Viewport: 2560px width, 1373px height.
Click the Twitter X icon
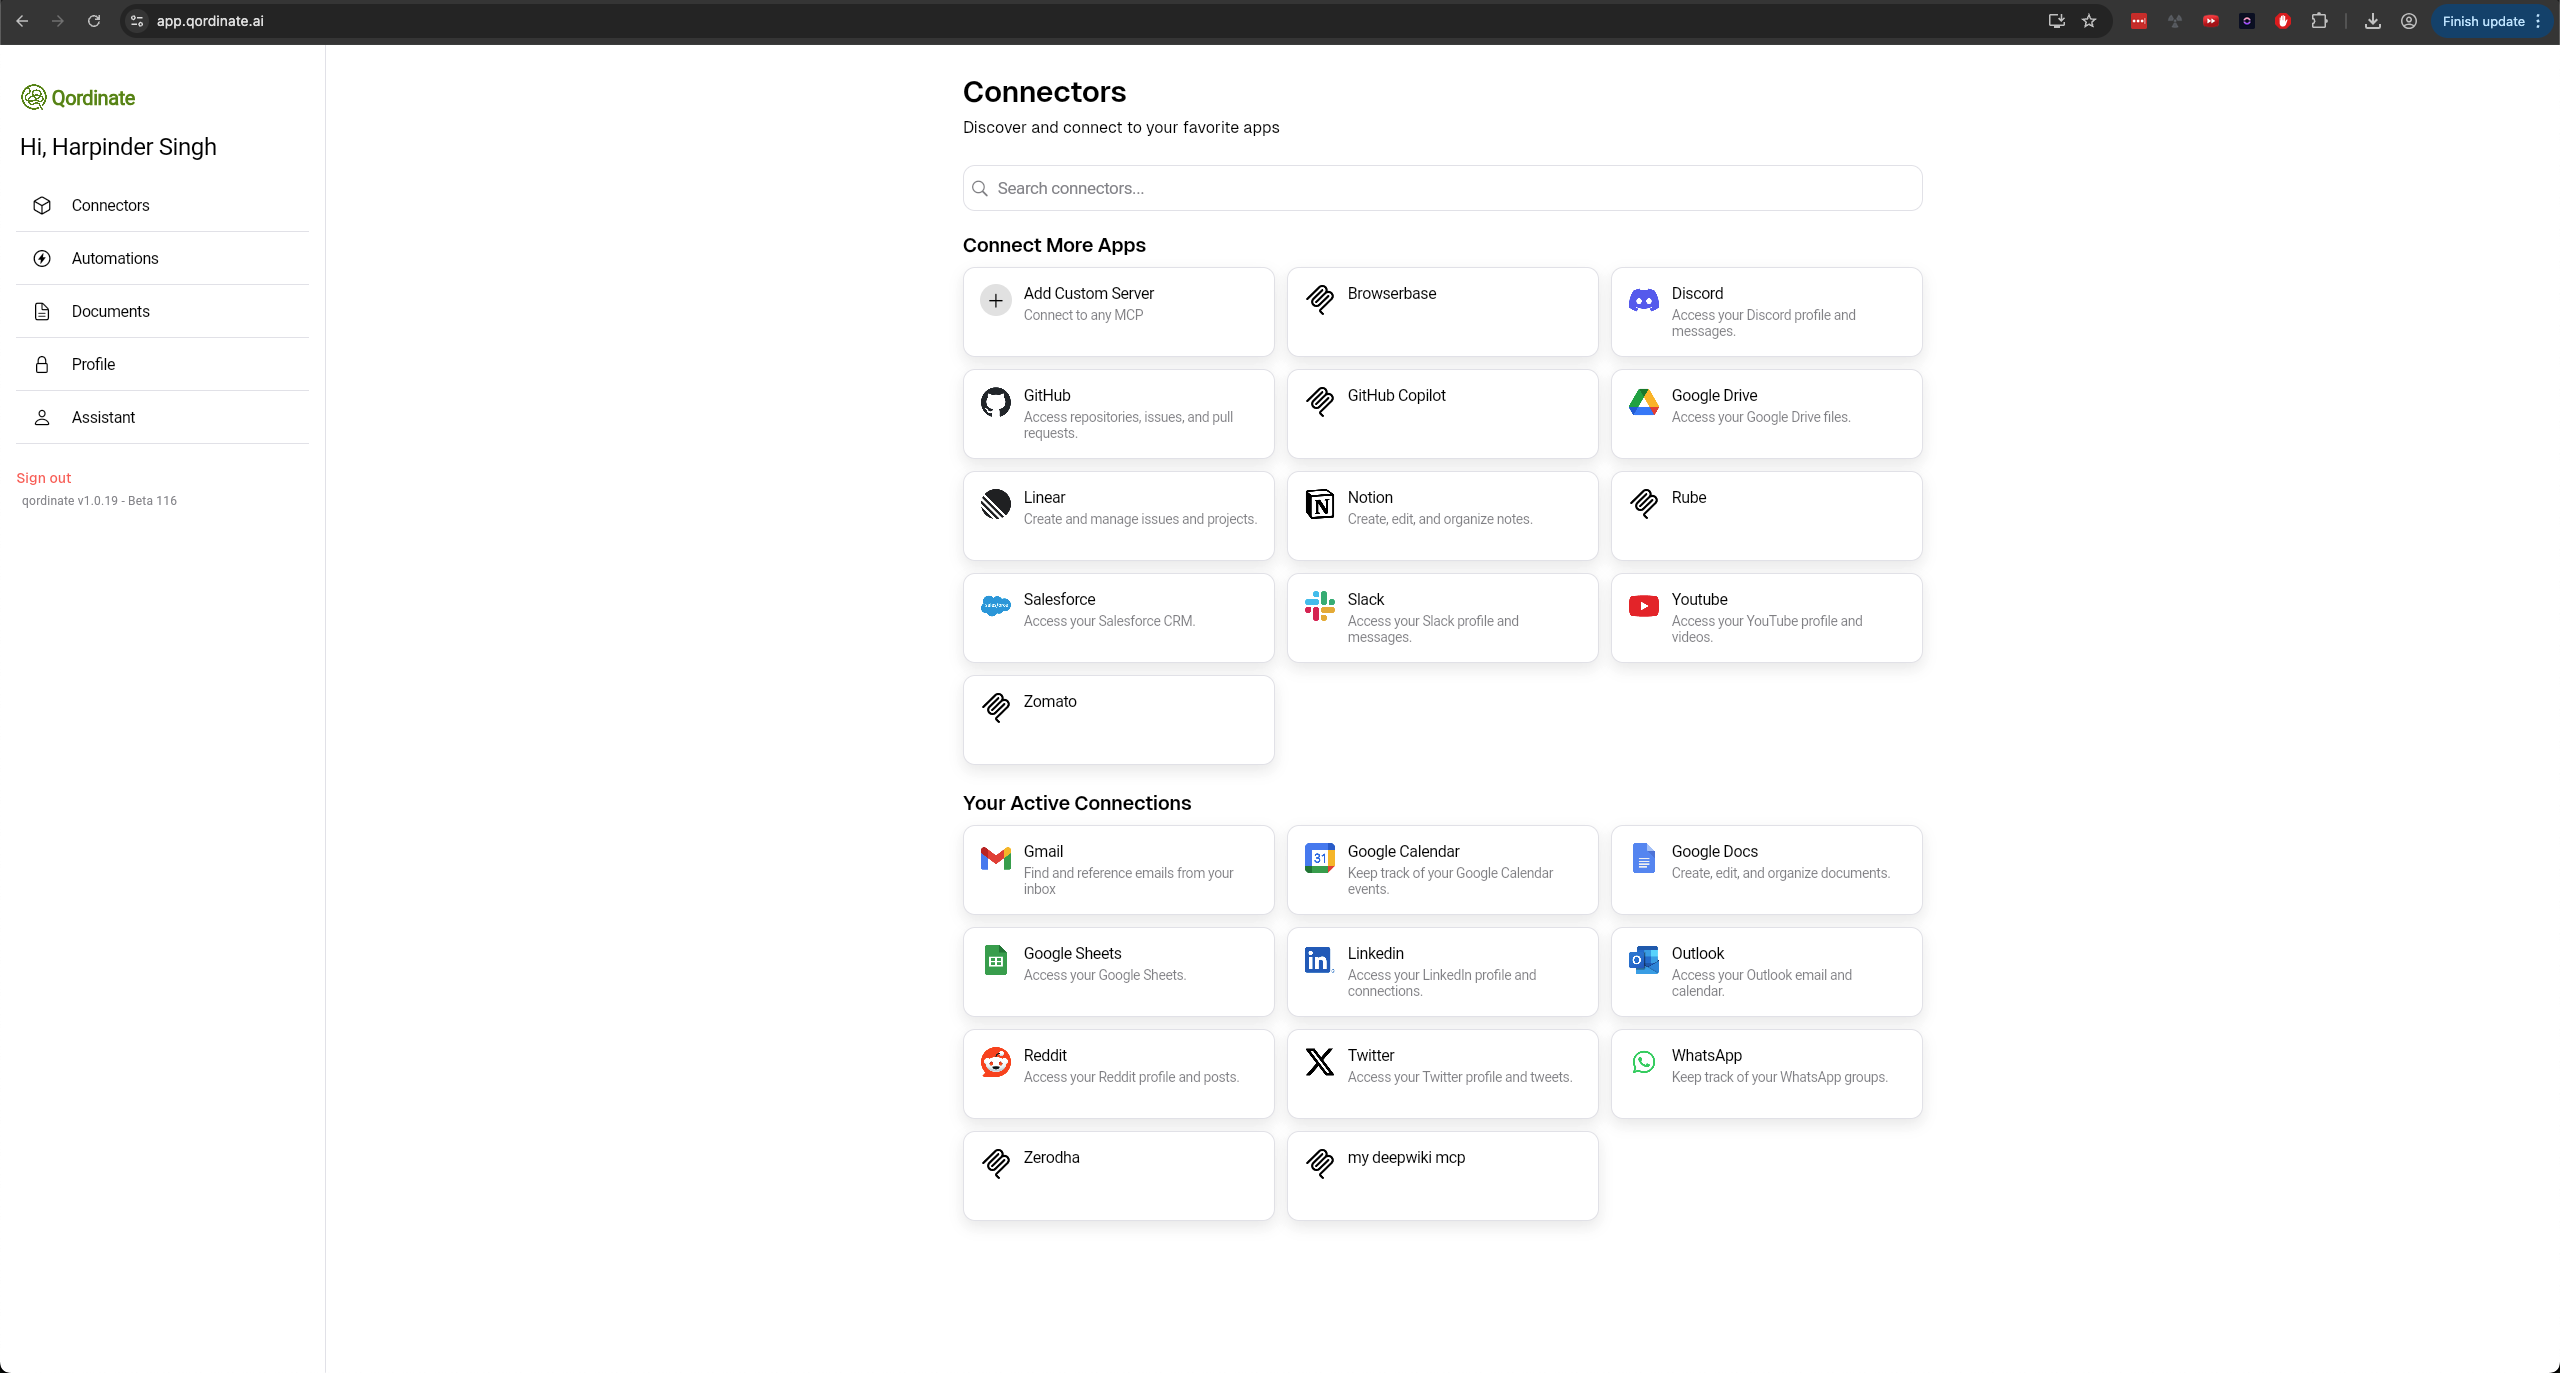tap(1319, 1062)
